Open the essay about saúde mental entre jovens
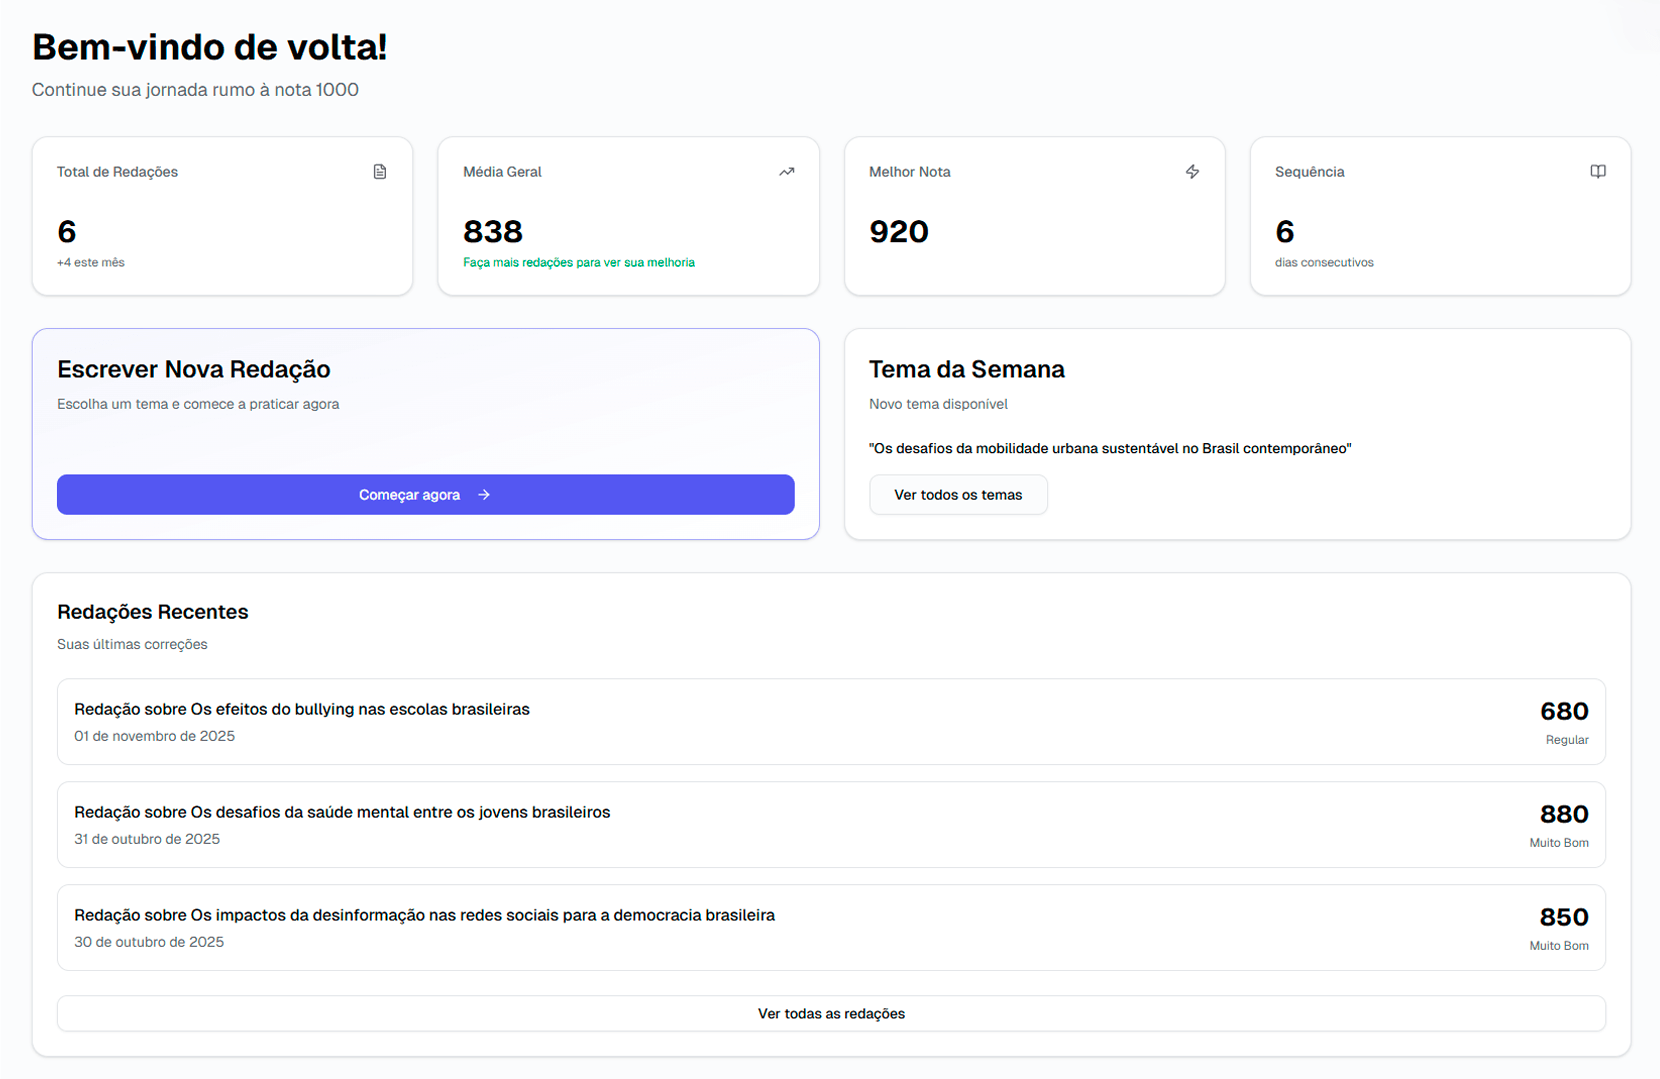1660x1079 pixels. pyautogui.click(x=342, y=813)
